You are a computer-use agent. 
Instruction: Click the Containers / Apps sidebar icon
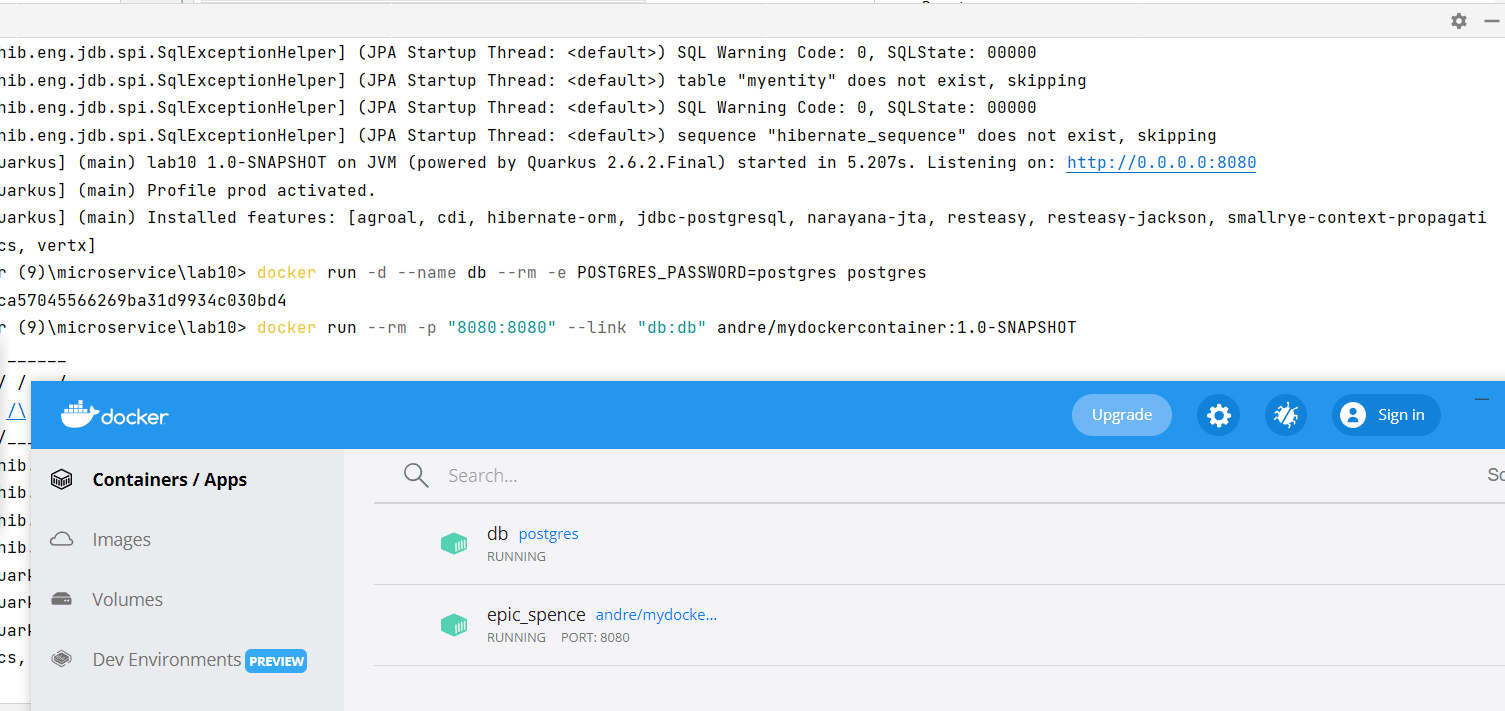tap(62, 480)
